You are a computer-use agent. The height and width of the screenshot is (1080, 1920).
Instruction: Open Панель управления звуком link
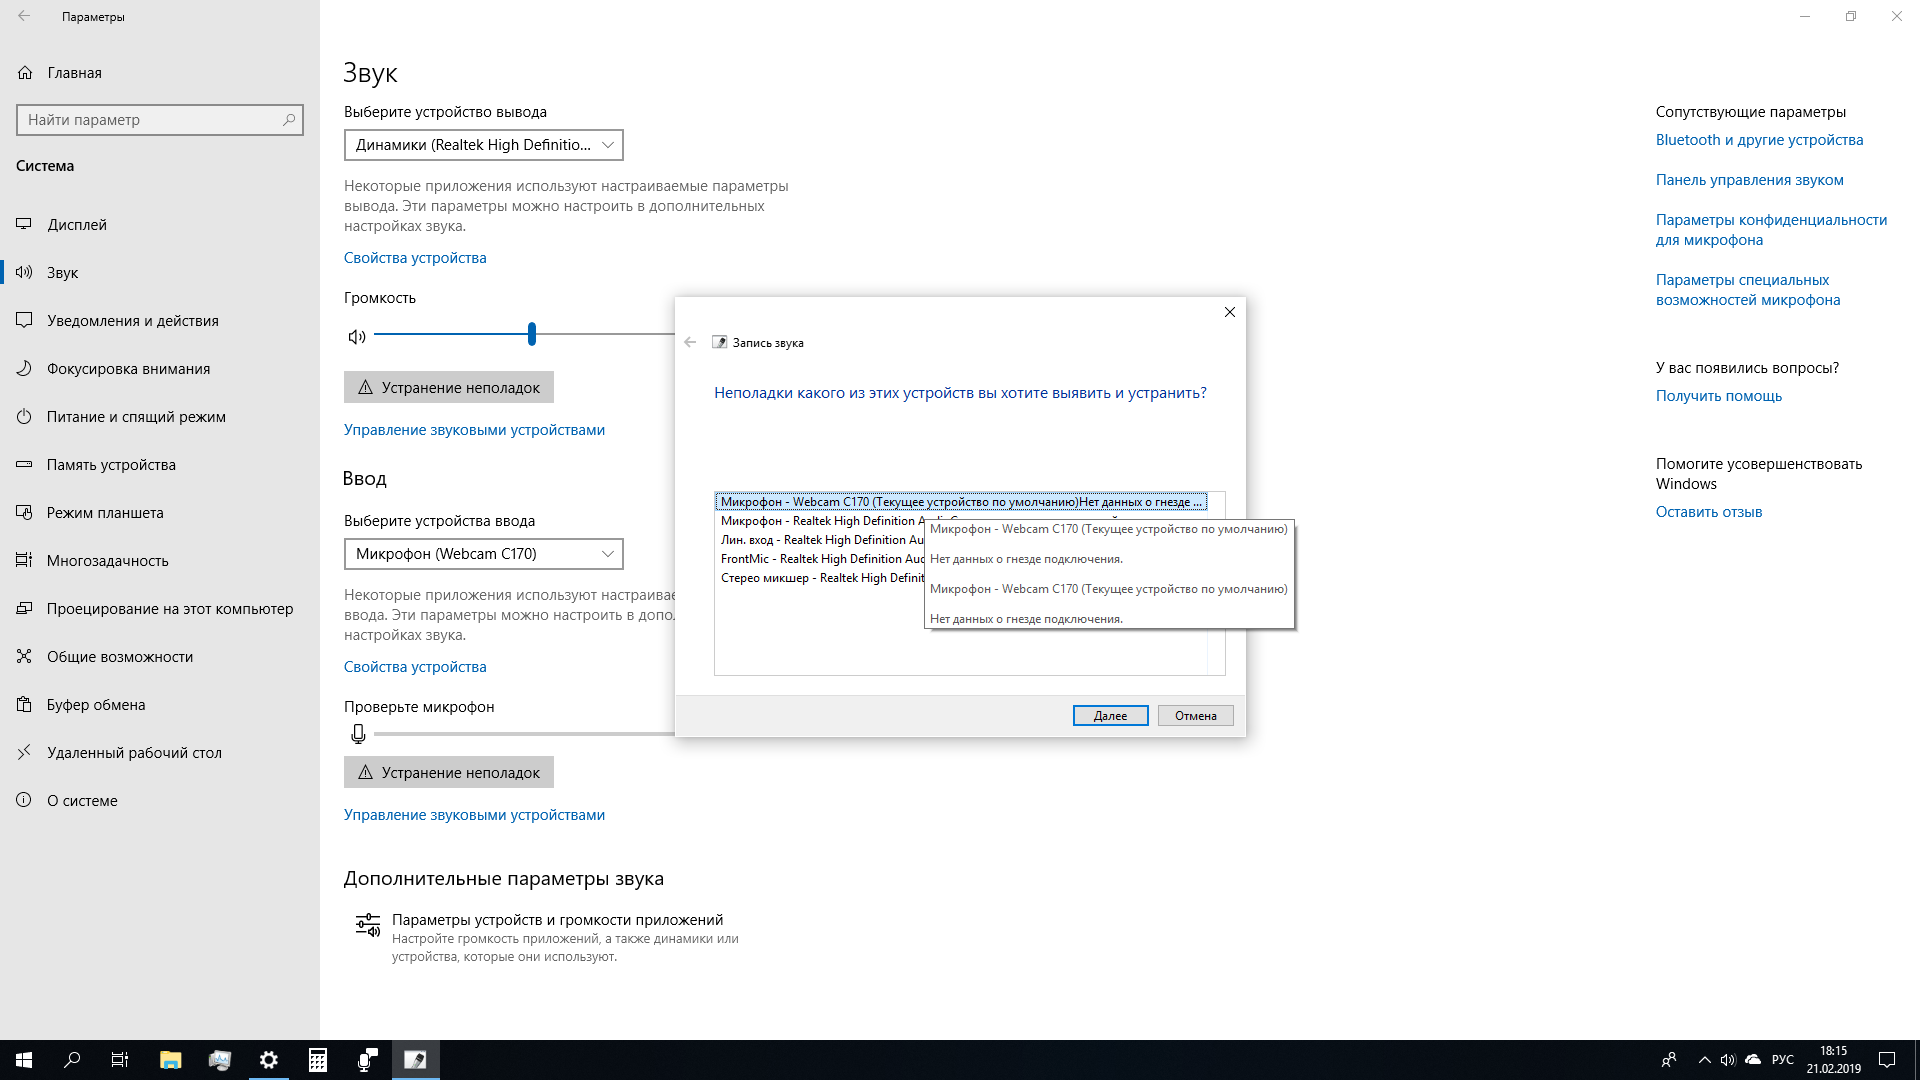click(1749, 180)
